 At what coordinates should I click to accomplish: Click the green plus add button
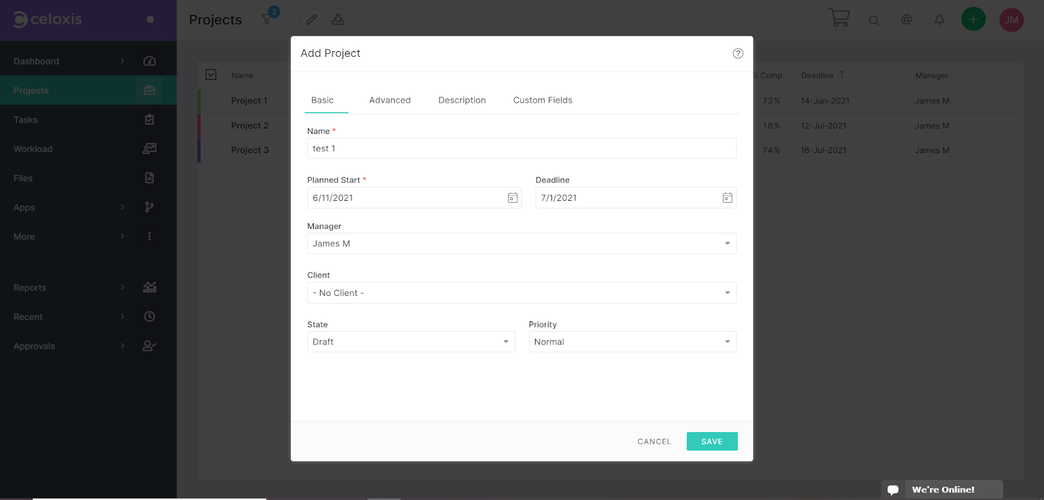point(972,19)
